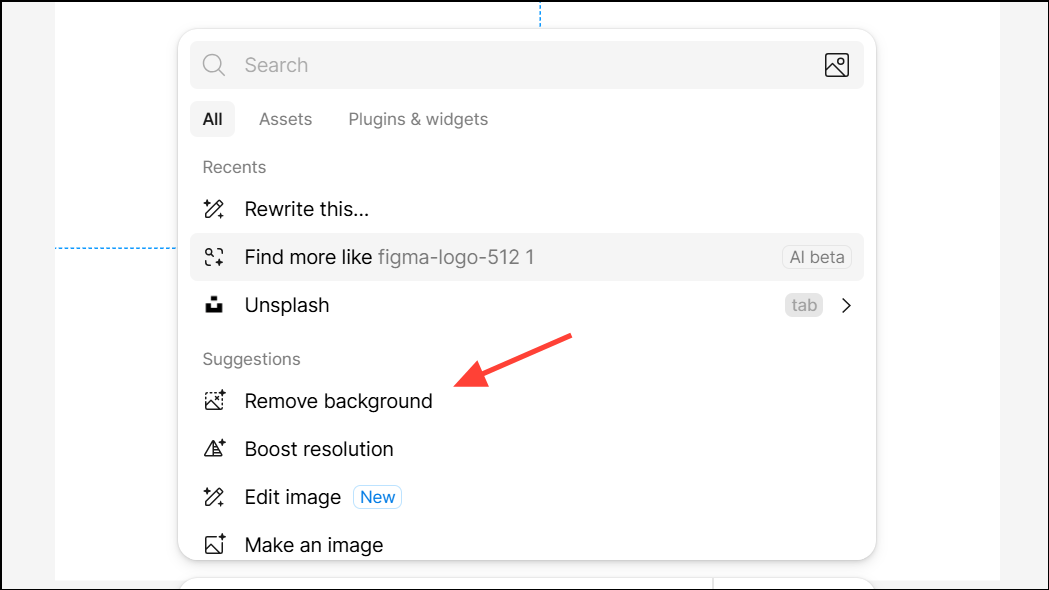This screenshot has width=1049, height=590.
Task: Click the New badge beside Edit image
Action: tap(377, 497)
